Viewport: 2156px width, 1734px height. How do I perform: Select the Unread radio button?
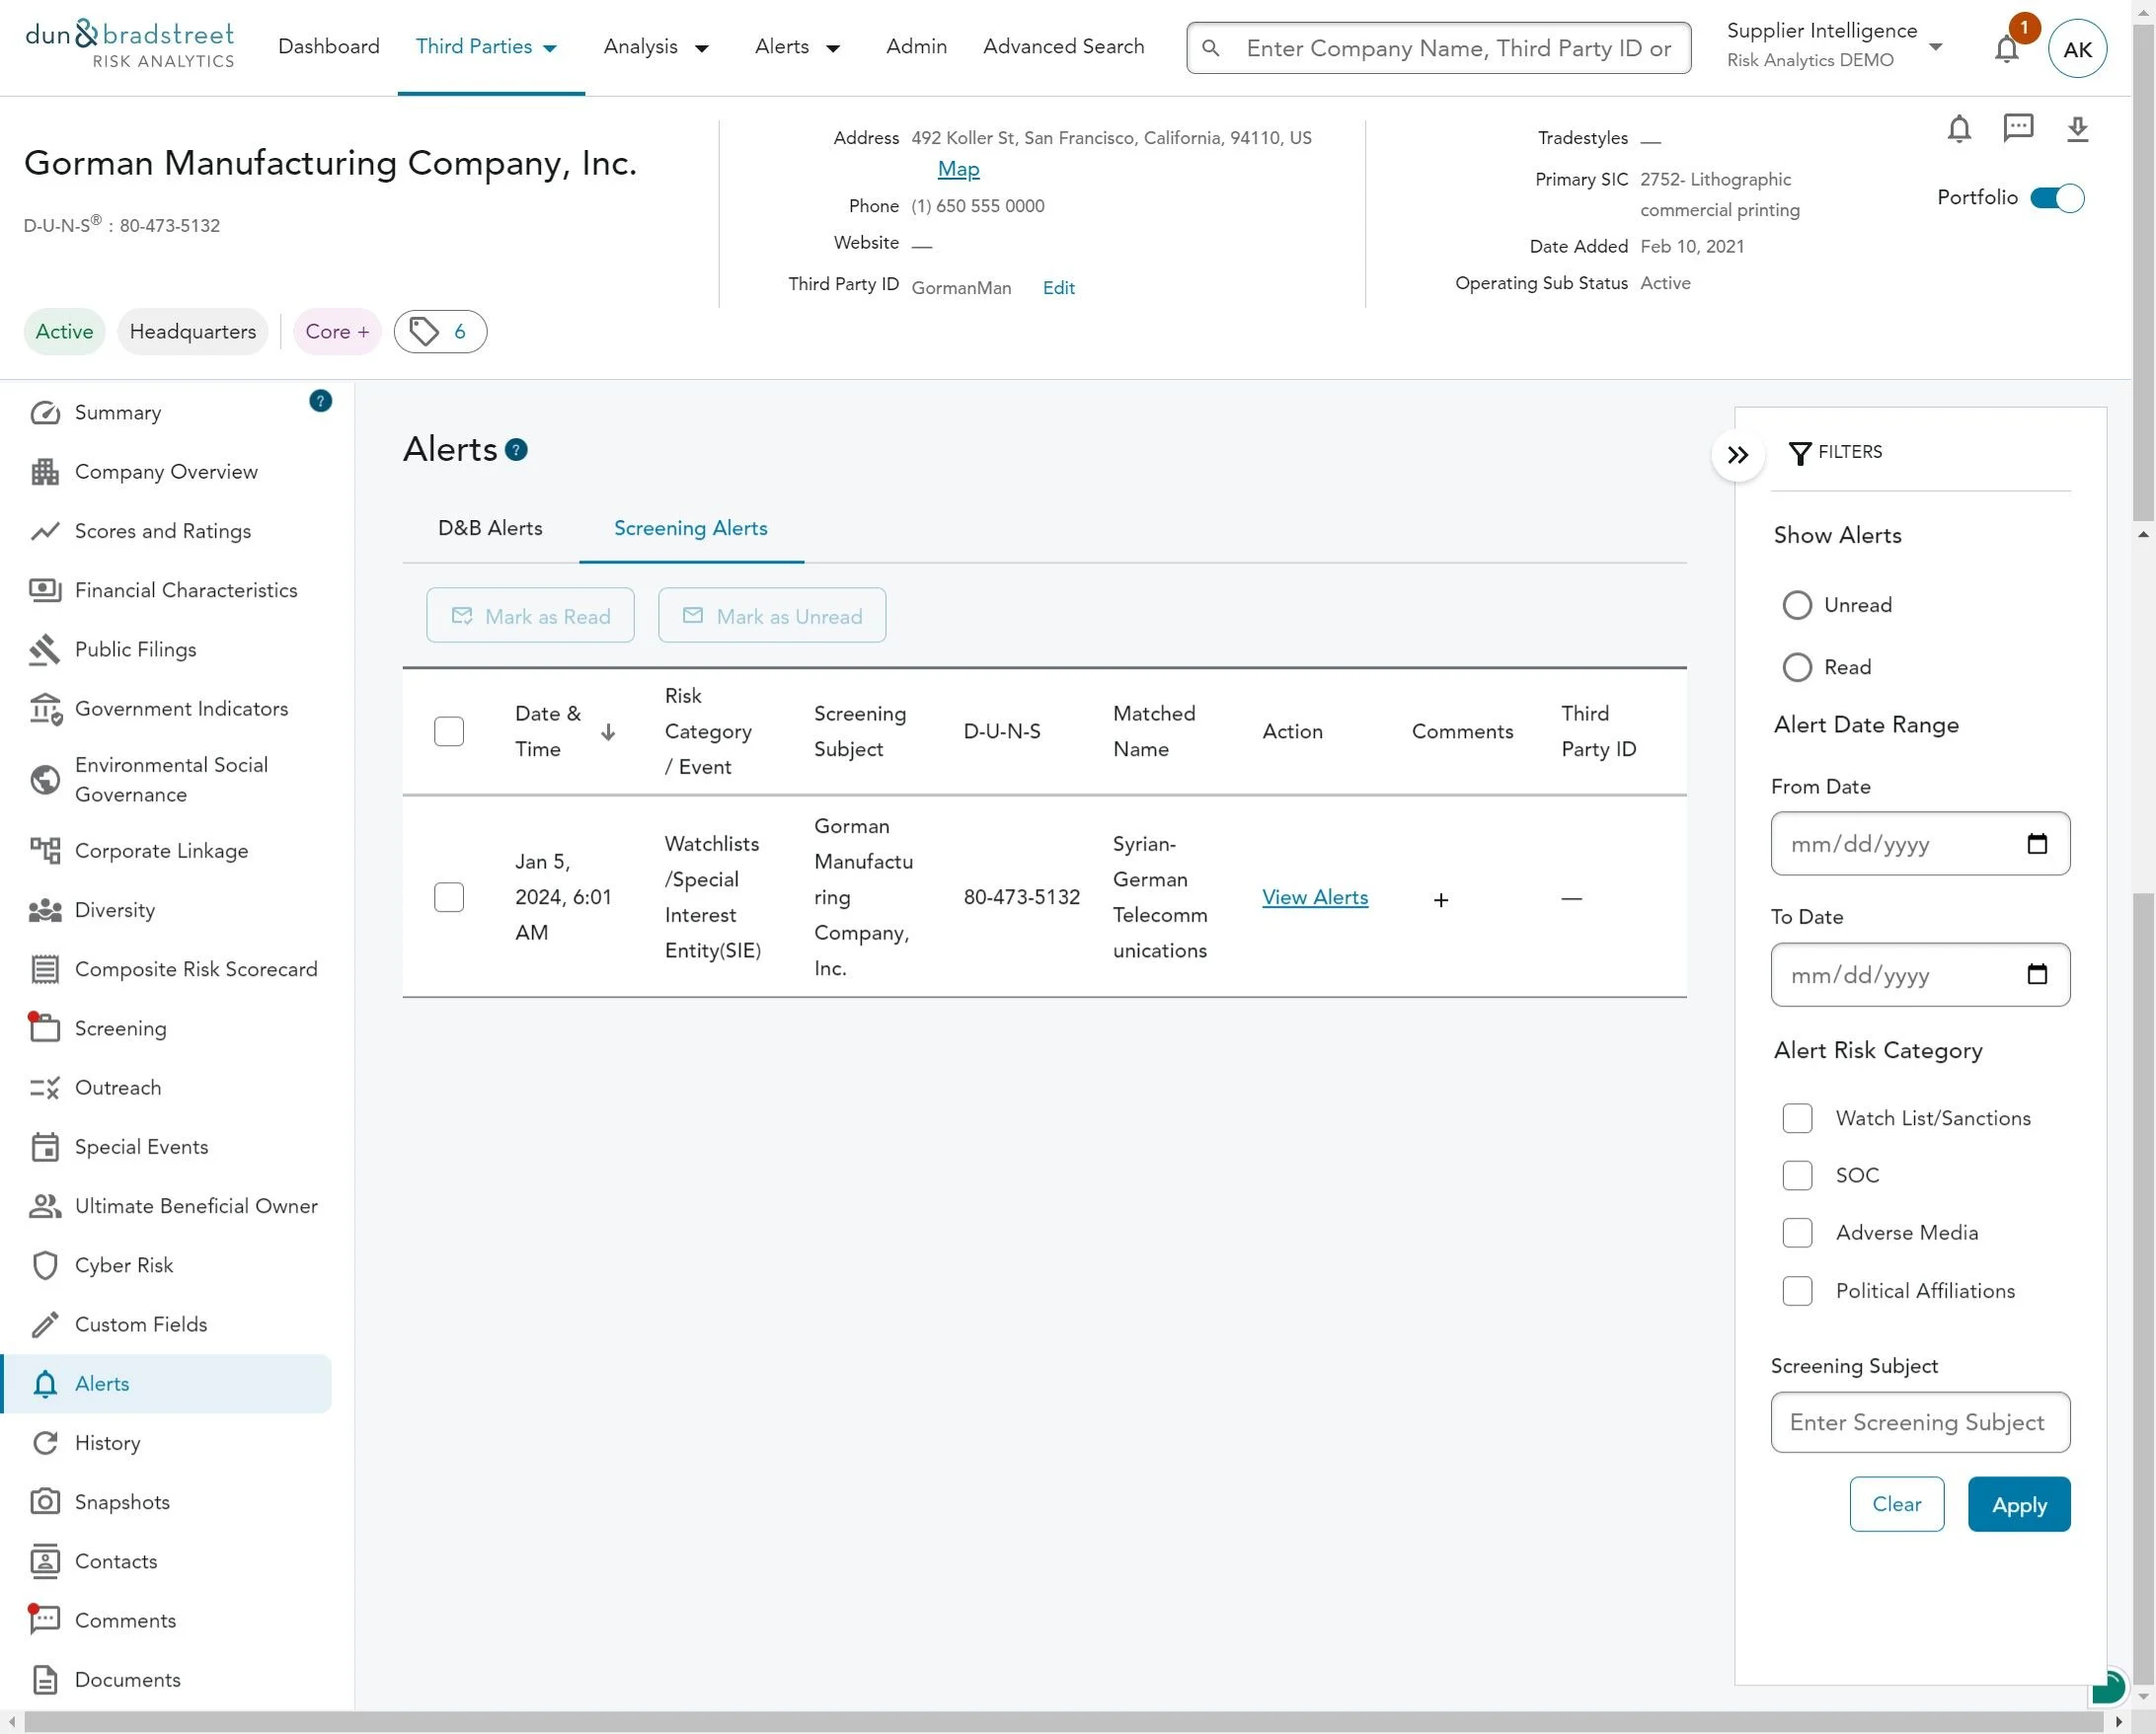pyautogui.click(x=1797, y=605)
